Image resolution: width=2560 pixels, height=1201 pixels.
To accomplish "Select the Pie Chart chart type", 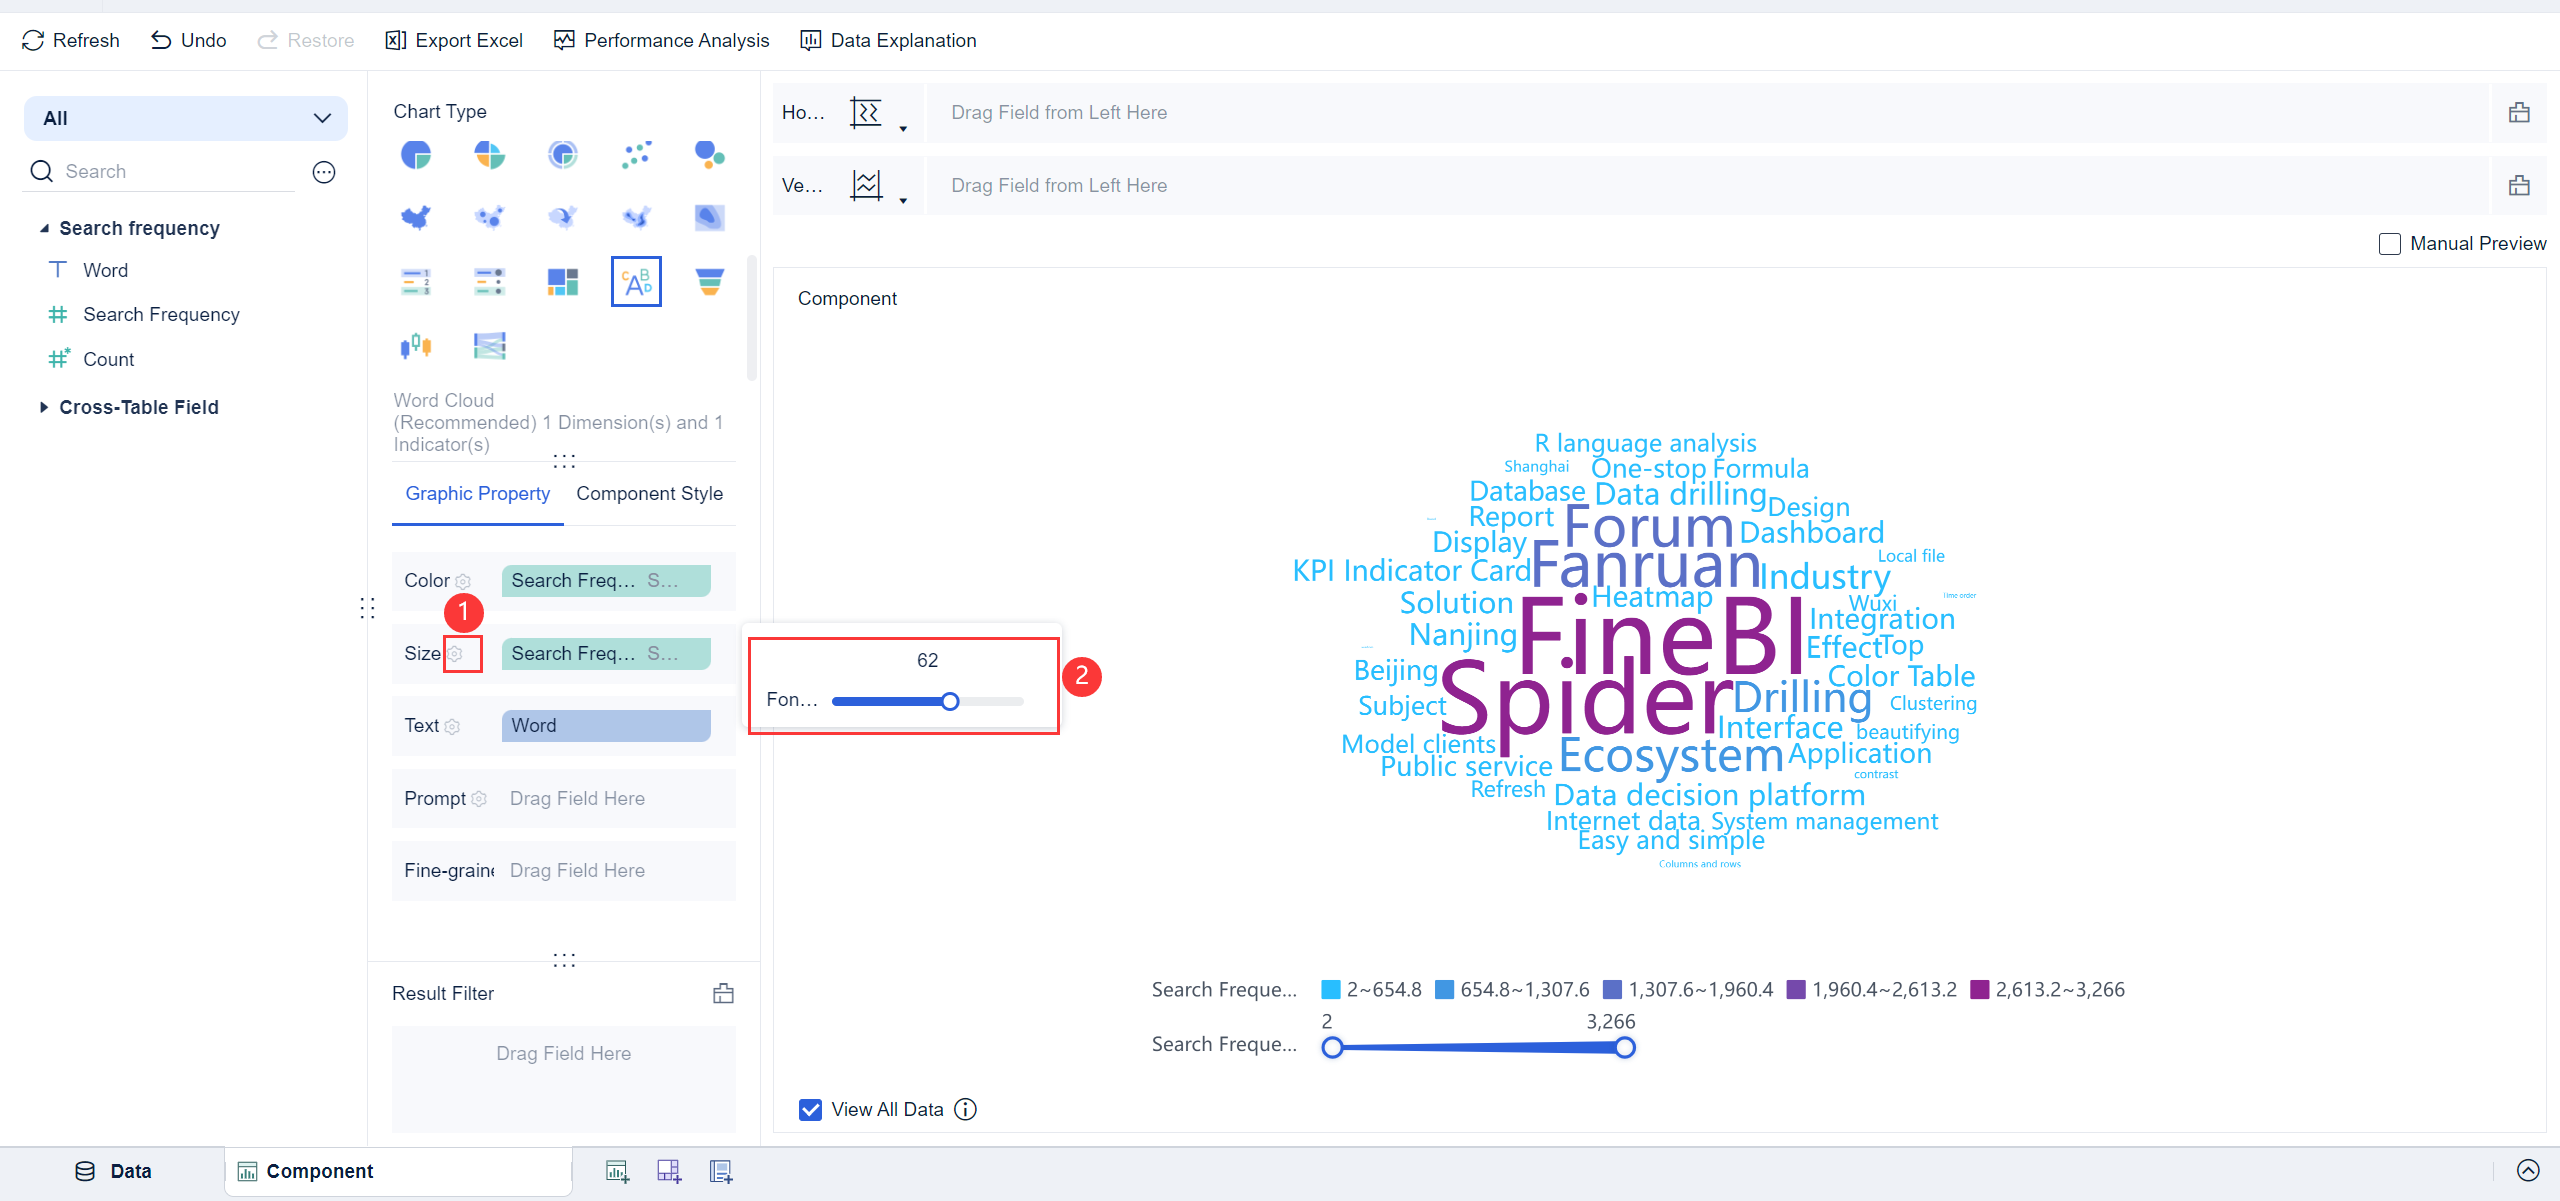I will pyautogui.click(x=416, y=155).
